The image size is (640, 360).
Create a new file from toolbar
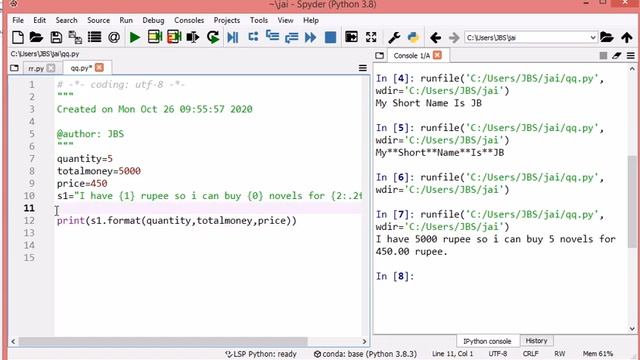[x=18, y=38]
